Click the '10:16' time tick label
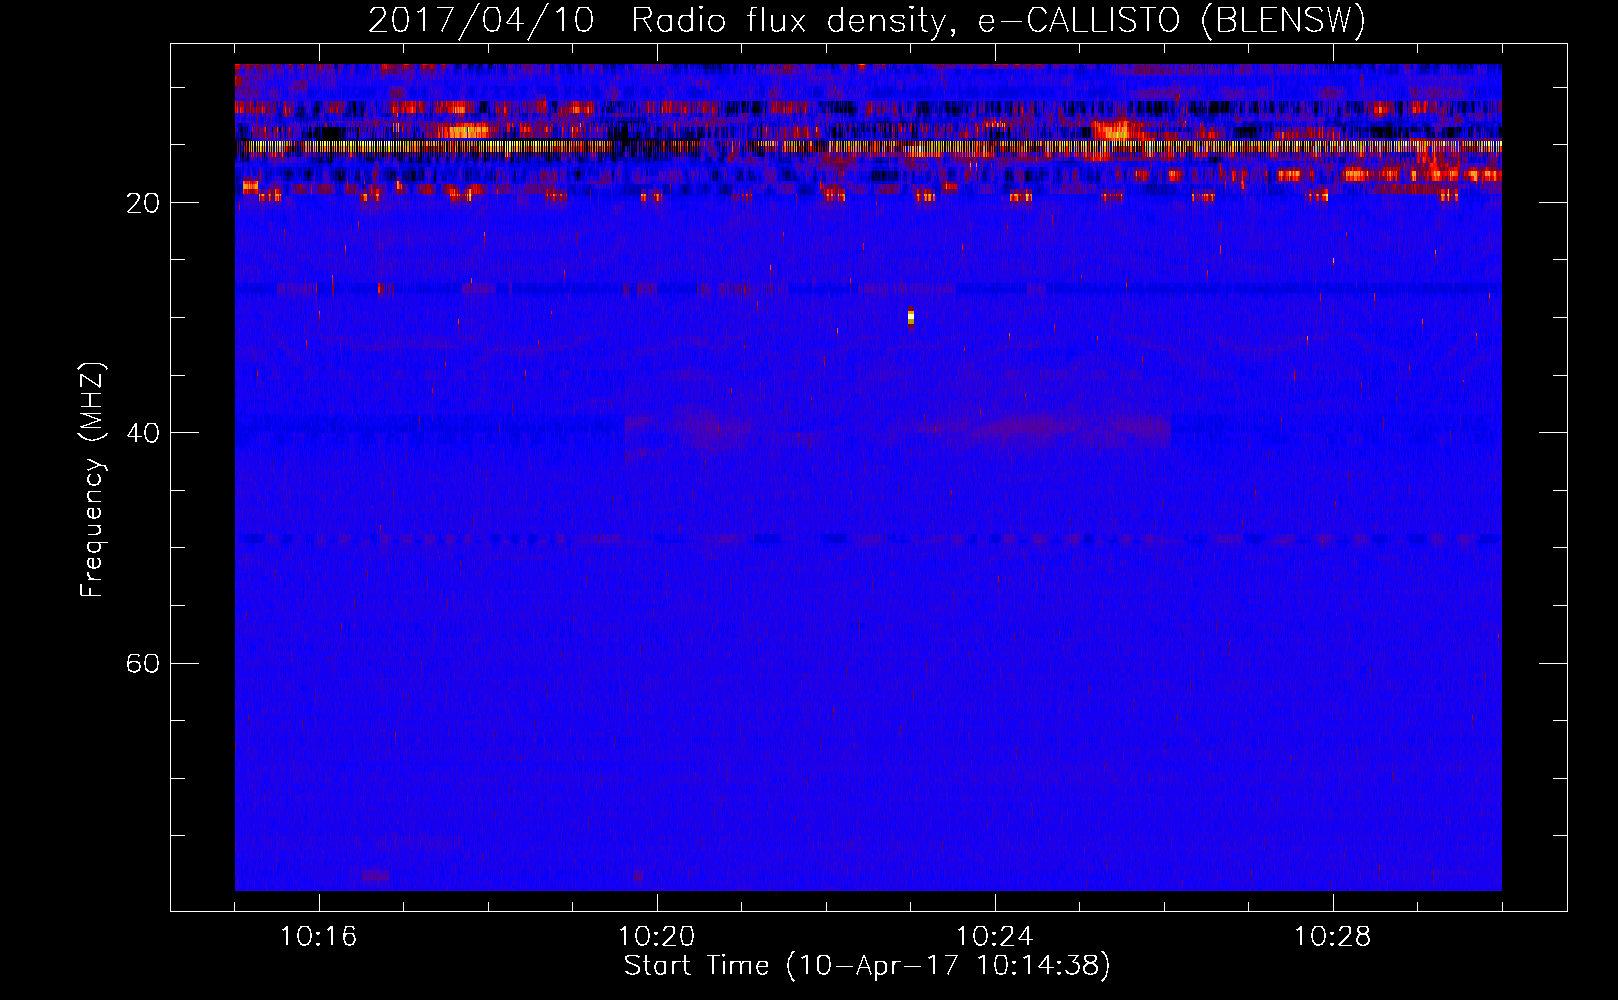1618x1000 pixels. click(318, 937)
